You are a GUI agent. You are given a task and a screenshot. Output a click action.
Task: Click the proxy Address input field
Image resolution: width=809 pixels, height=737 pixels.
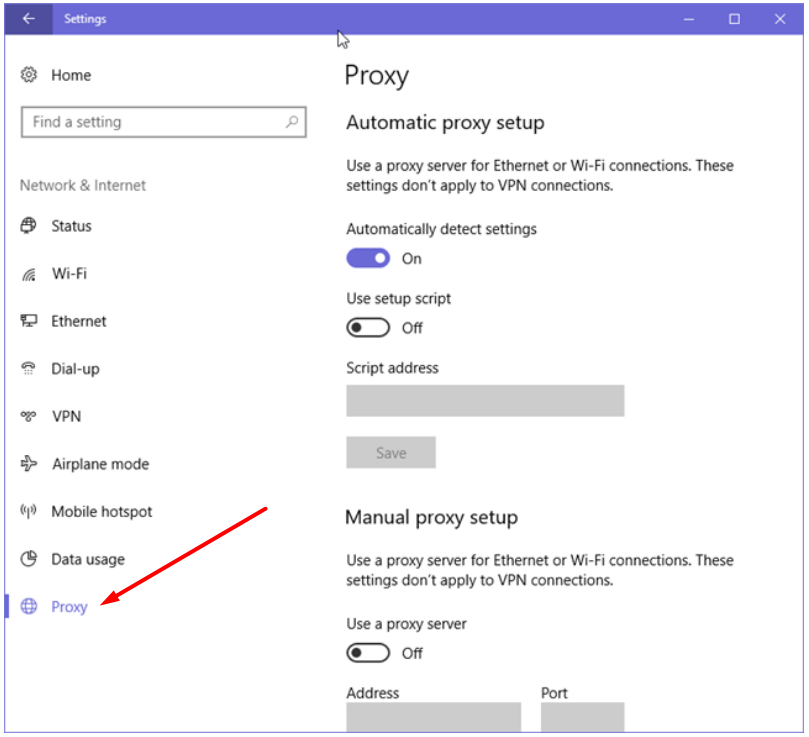[x=433, y=717]
